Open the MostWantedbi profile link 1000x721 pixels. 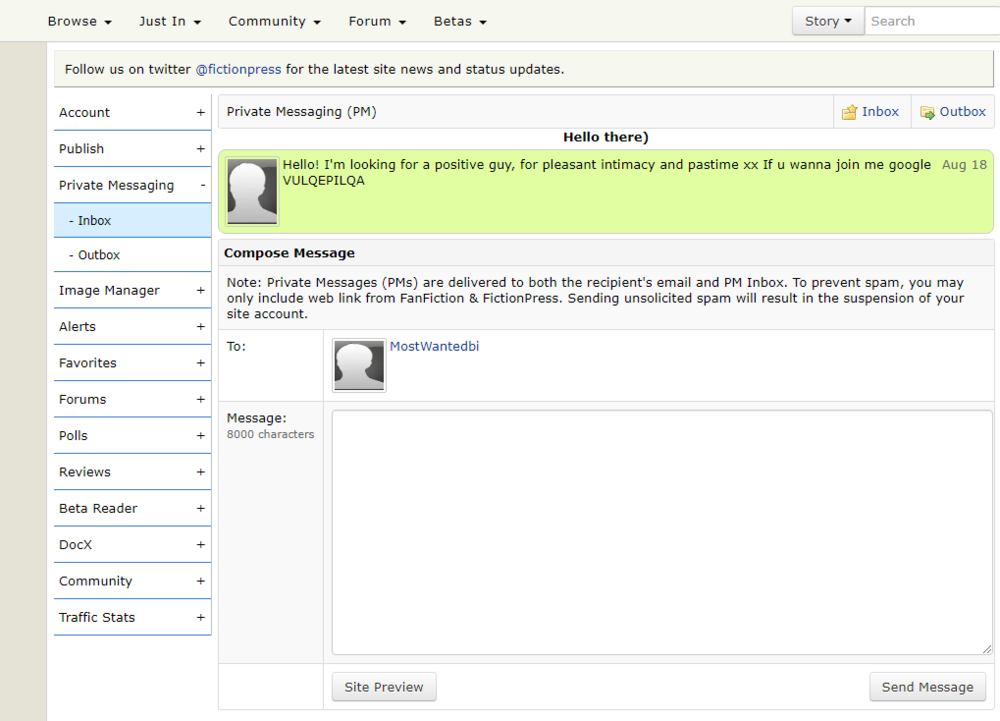click(434, 346)
